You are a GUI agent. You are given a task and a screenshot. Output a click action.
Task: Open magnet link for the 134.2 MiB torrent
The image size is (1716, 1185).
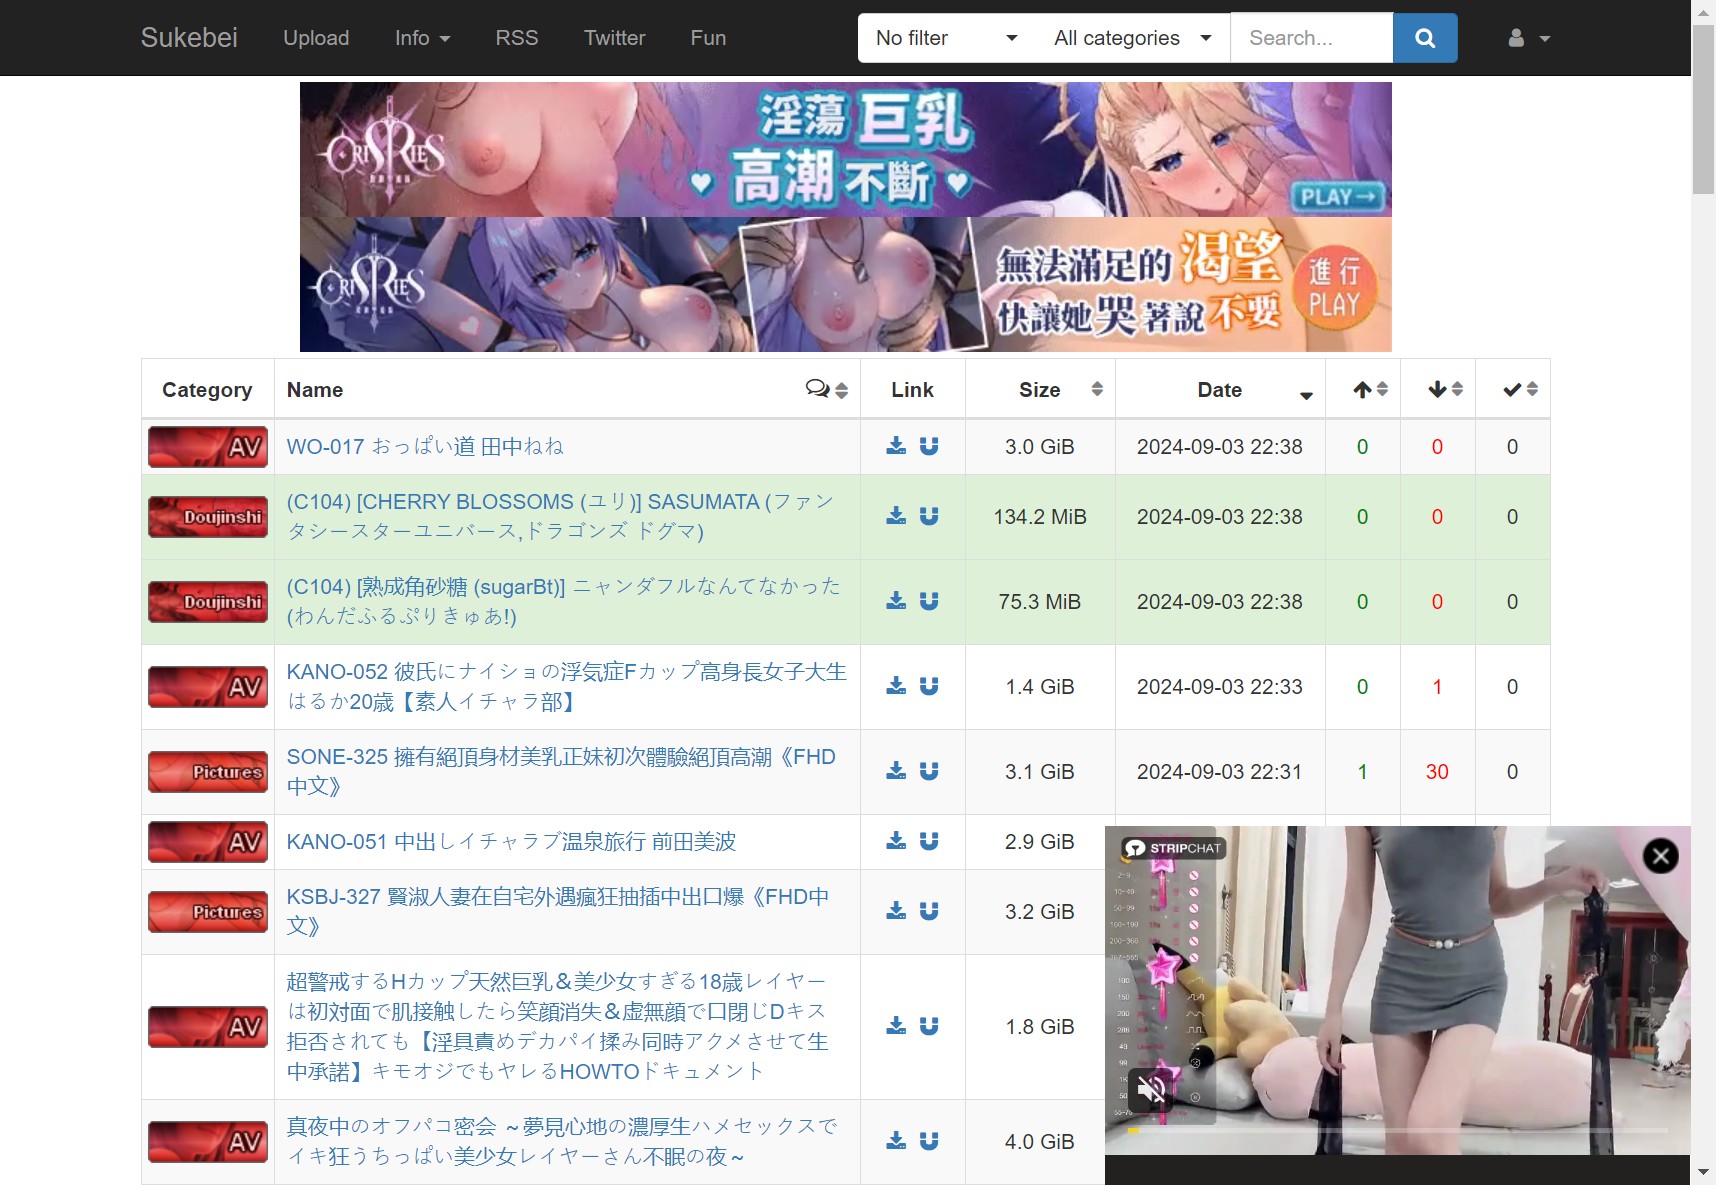929,516
